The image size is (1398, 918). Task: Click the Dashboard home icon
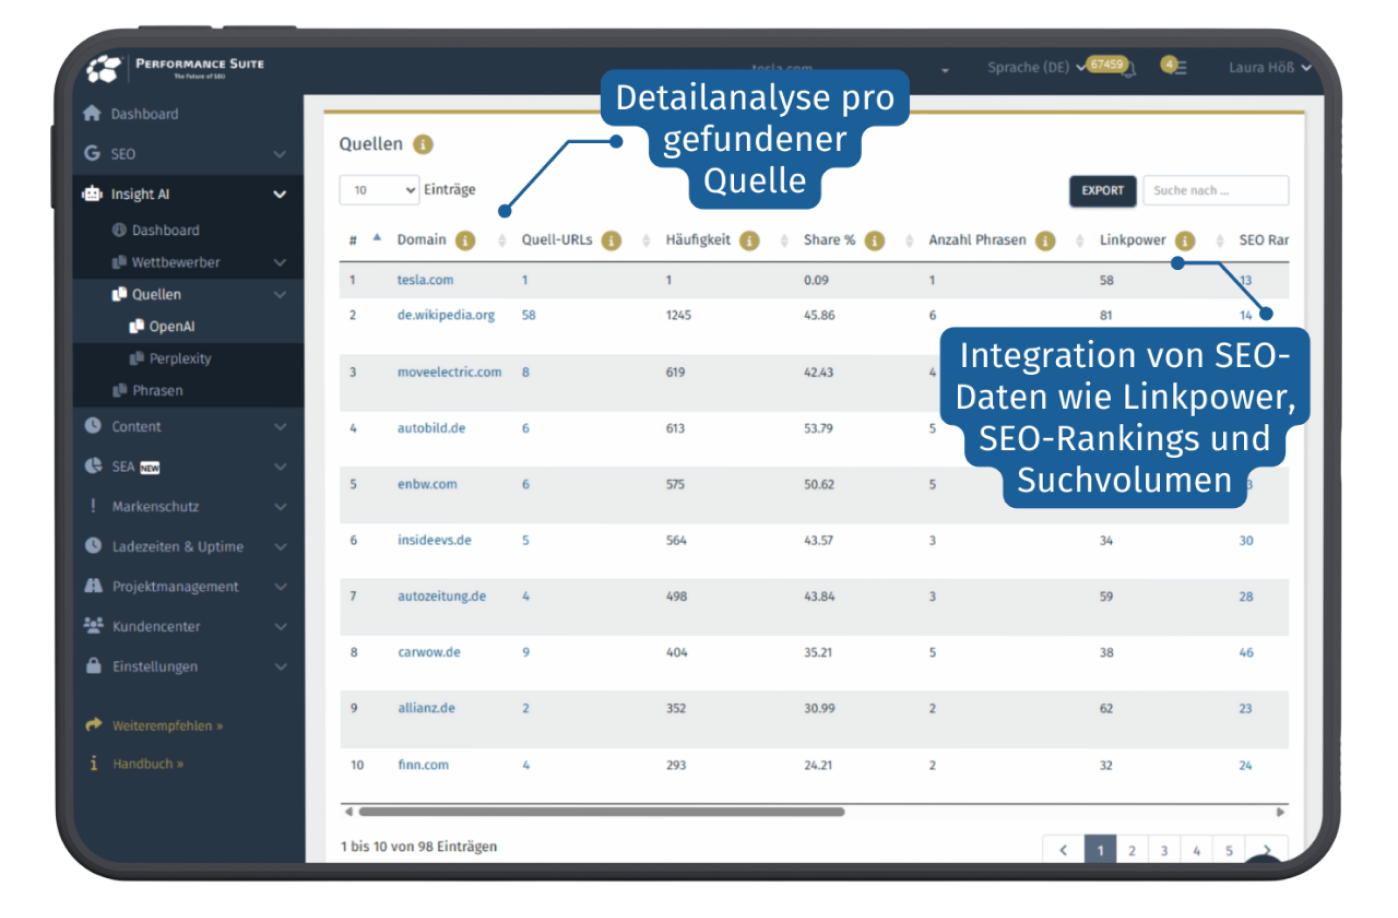point(92,114)
